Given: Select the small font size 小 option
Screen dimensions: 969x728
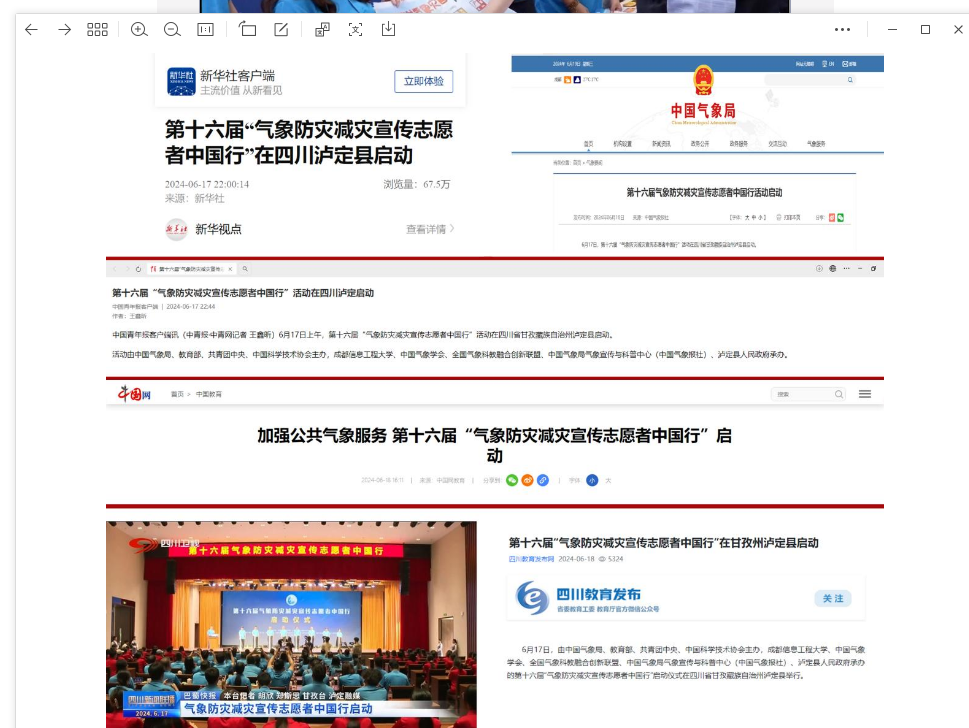Looking at the screenshot, I should click(592, 480).
